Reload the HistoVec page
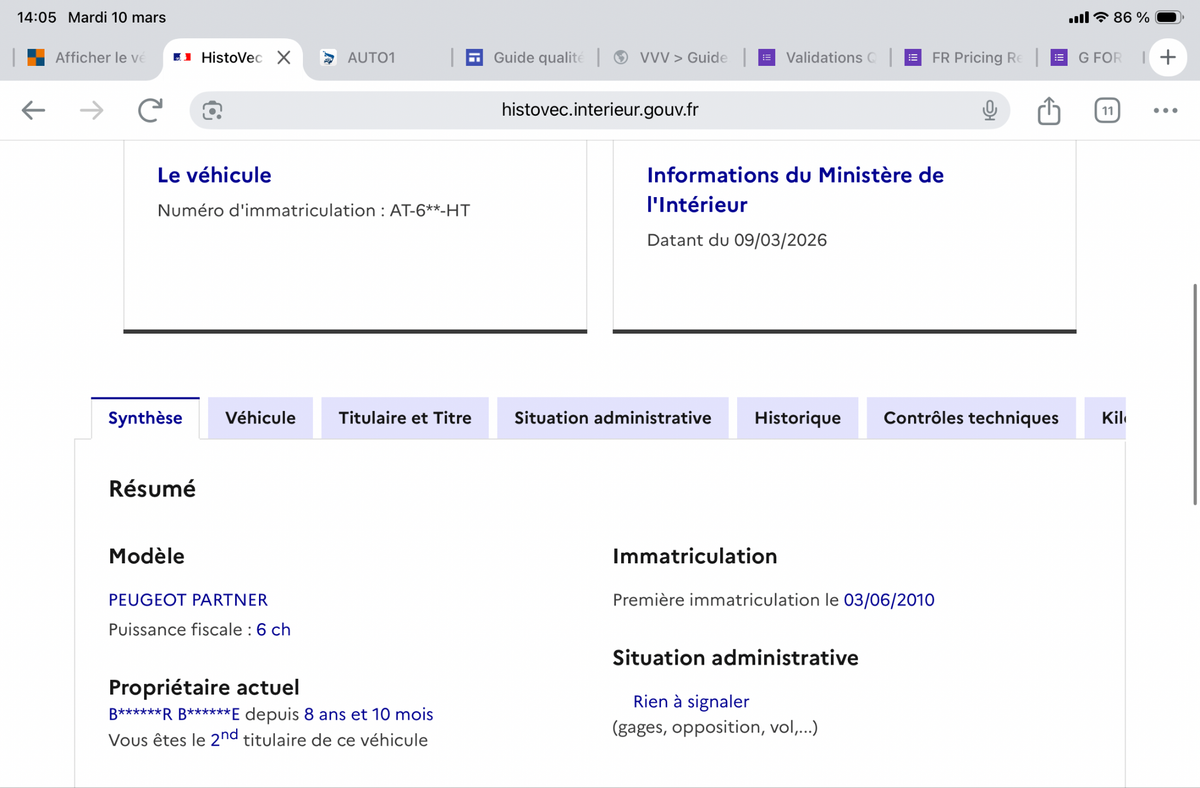Viewport: 1200px width, 788px height. (x=150, y=111)
